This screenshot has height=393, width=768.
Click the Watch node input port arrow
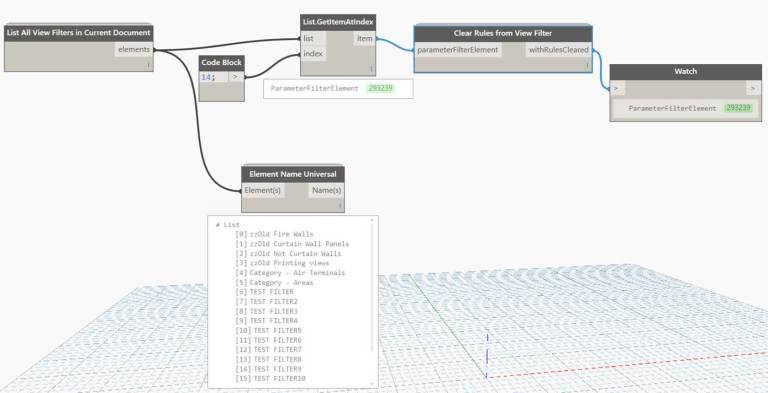tap(617, 89)
